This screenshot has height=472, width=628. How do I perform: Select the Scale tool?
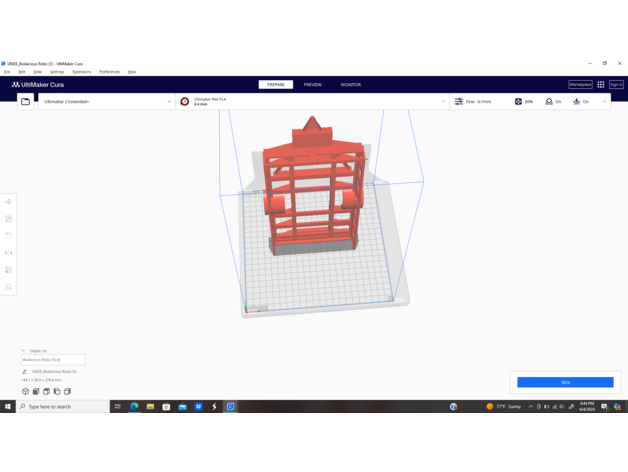click(x=9, y=219)
